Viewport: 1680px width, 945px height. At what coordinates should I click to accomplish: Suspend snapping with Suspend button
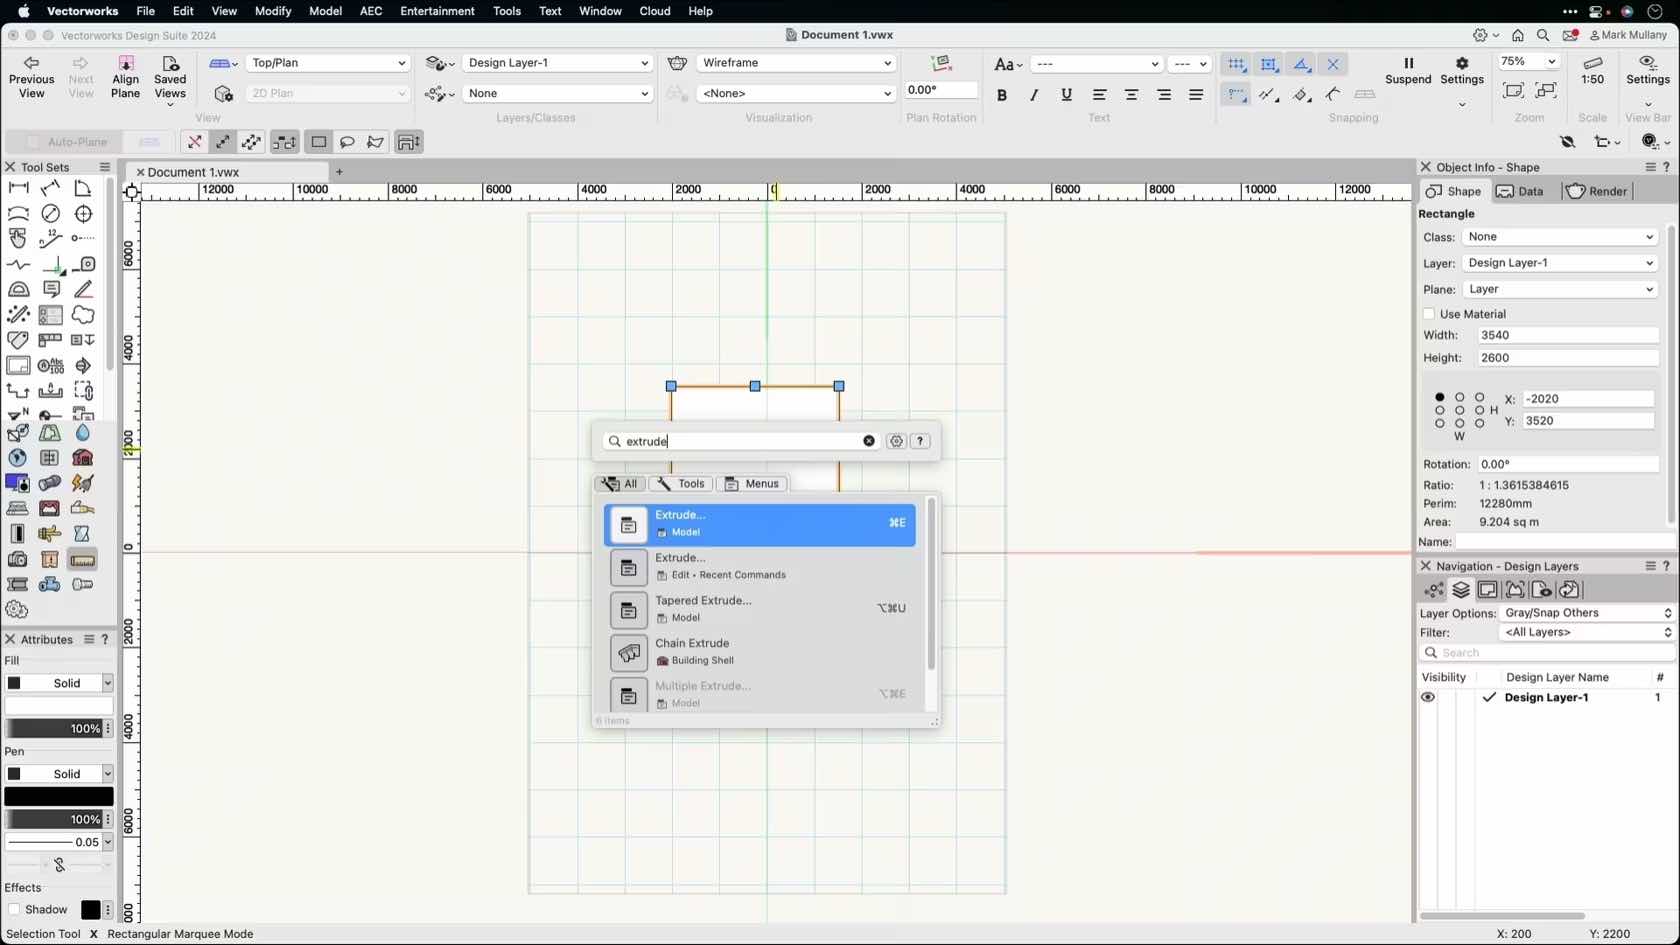point(1408,70)
